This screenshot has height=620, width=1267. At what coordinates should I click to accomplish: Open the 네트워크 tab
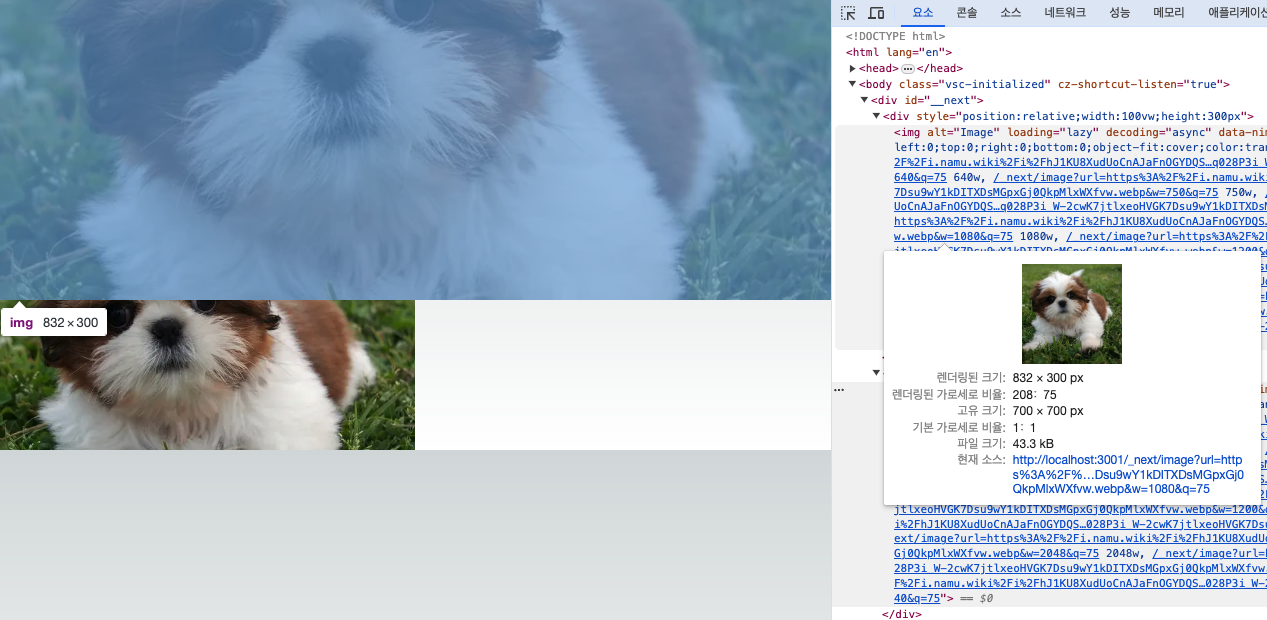click(x=1065, y=13)
